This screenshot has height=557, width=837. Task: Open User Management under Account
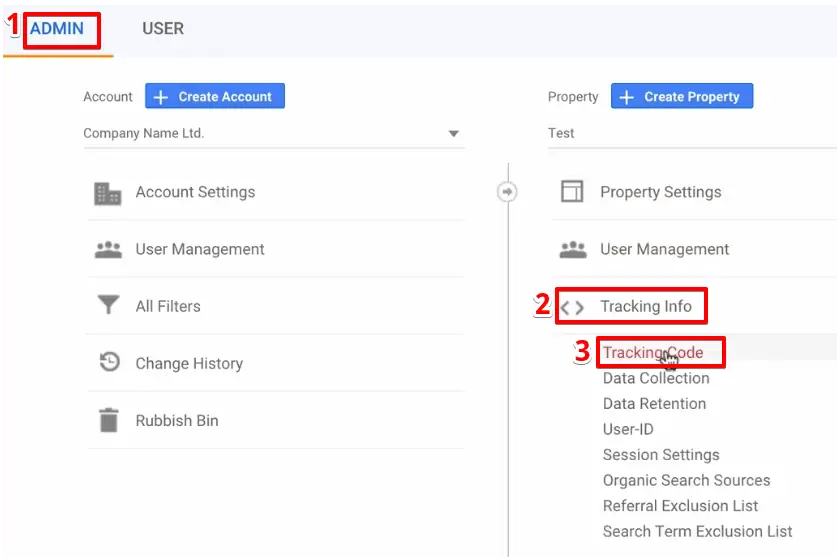coord(200,249)
